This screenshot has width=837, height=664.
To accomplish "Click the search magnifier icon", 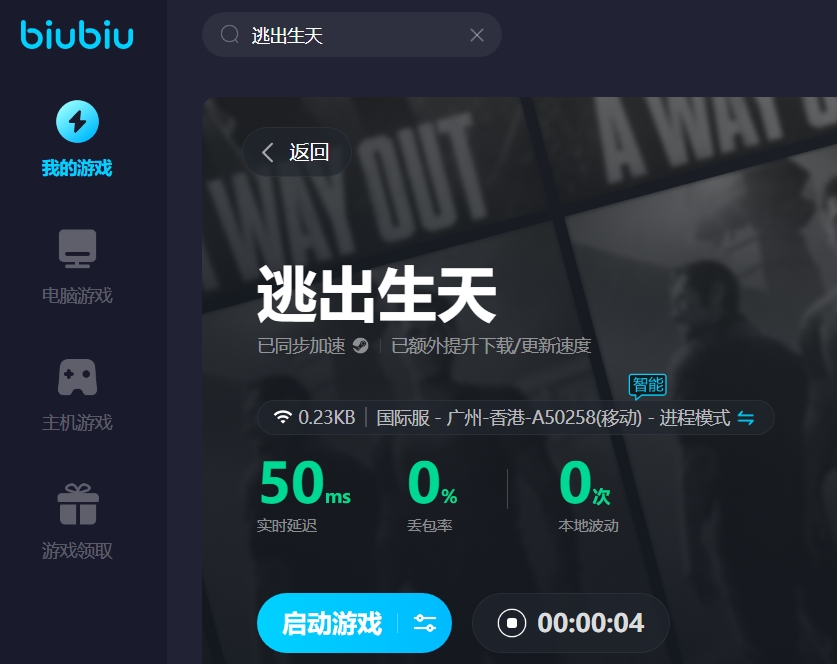I will pos(230,35).
